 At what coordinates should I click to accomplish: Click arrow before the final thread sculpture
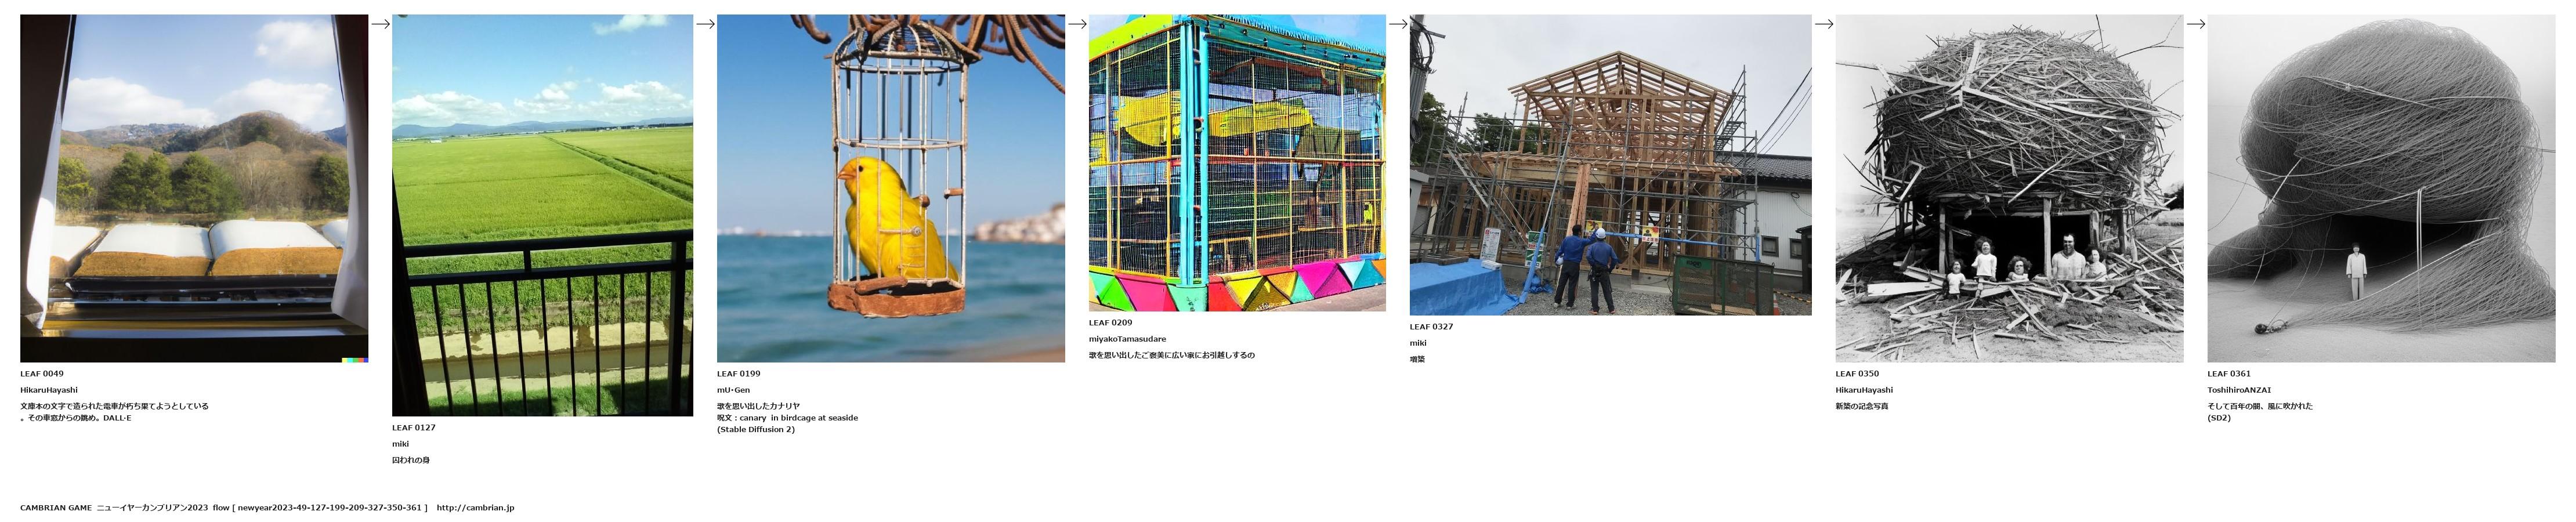coord(2196,24)
